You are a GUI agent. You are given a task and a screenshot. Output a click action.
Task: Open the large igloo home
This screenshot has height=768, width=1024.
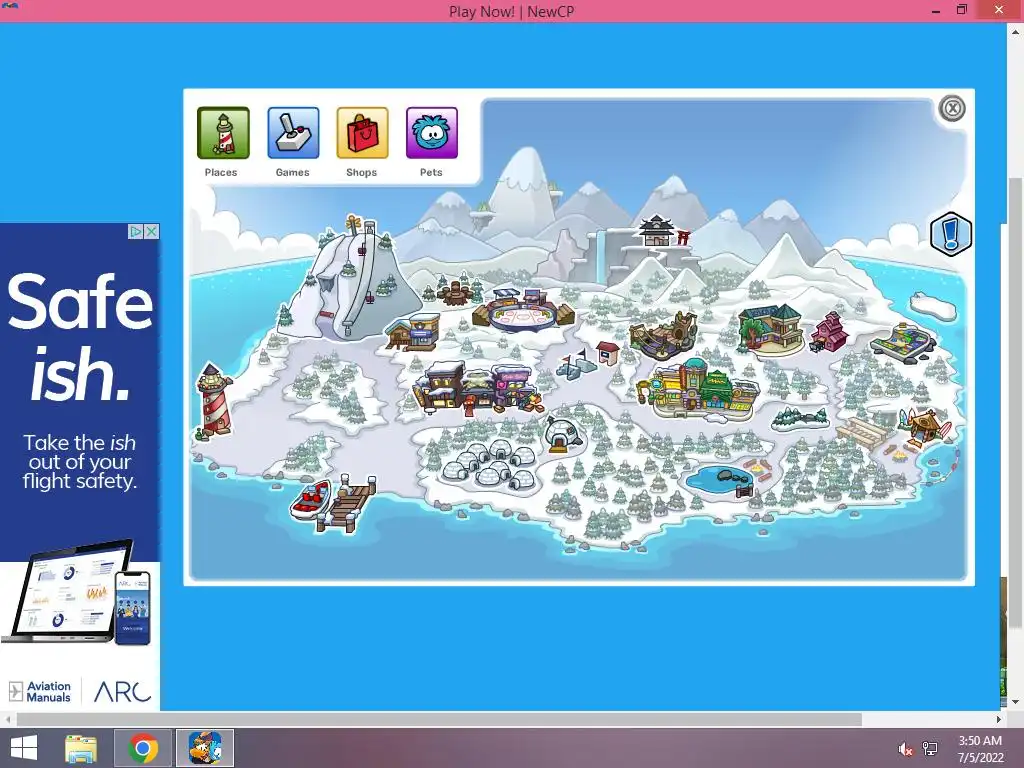(562, 435)
